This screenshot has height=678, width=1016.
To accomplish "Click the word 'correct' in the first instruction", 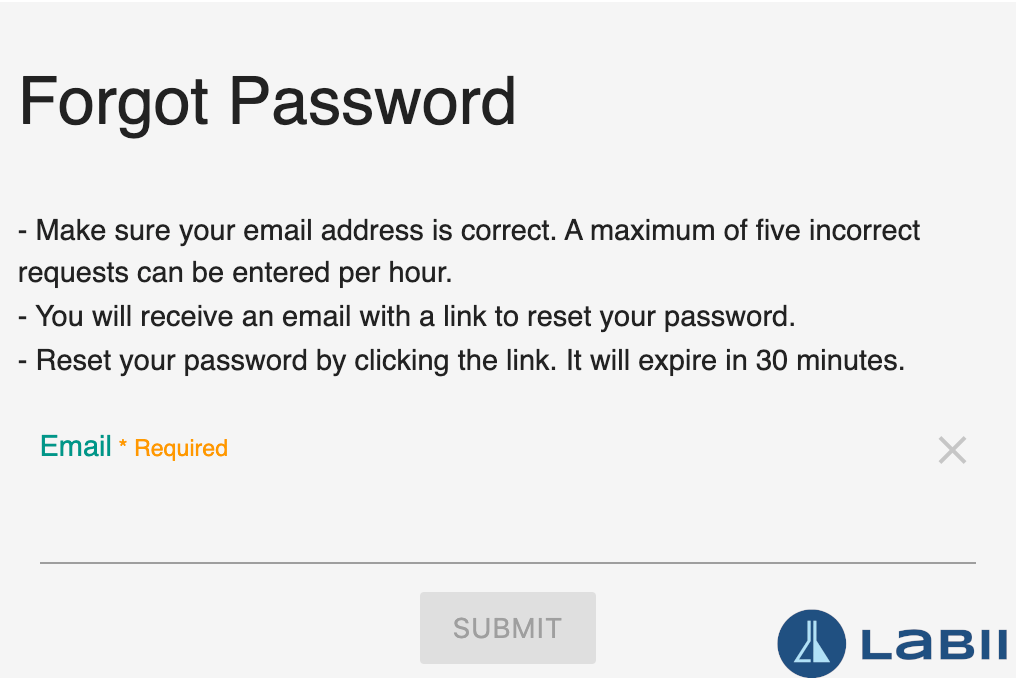I will [x=507, y=231].
